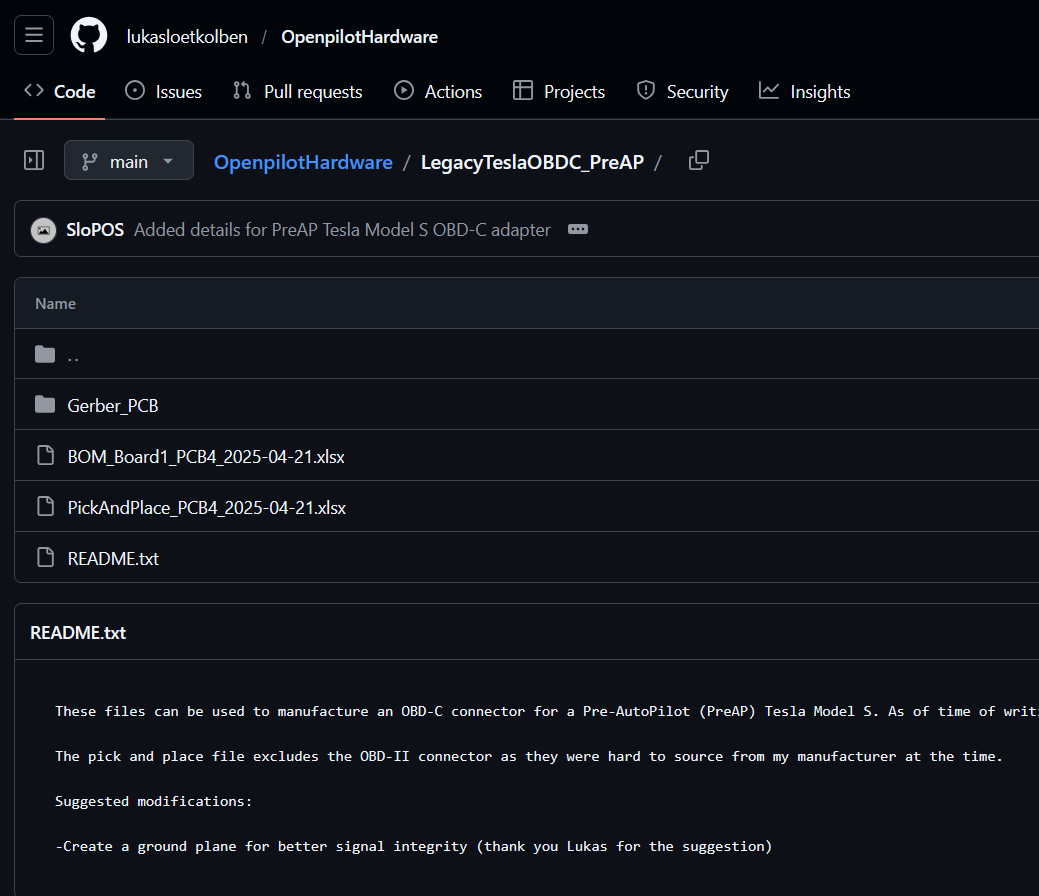Open PickAndPlace_PCB4_2025-04-21.xlsx file

[206, 507]
